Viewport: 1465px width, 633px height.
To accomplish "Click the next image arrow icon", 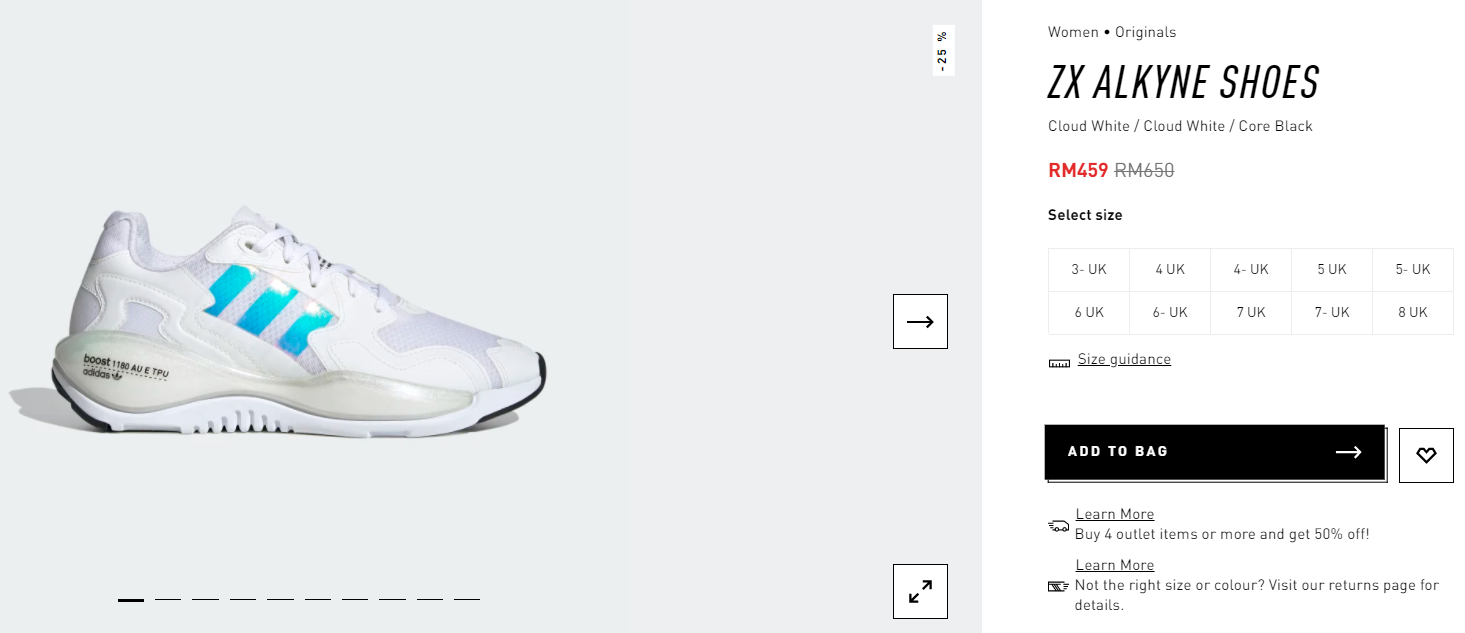I will coord(920,321).
